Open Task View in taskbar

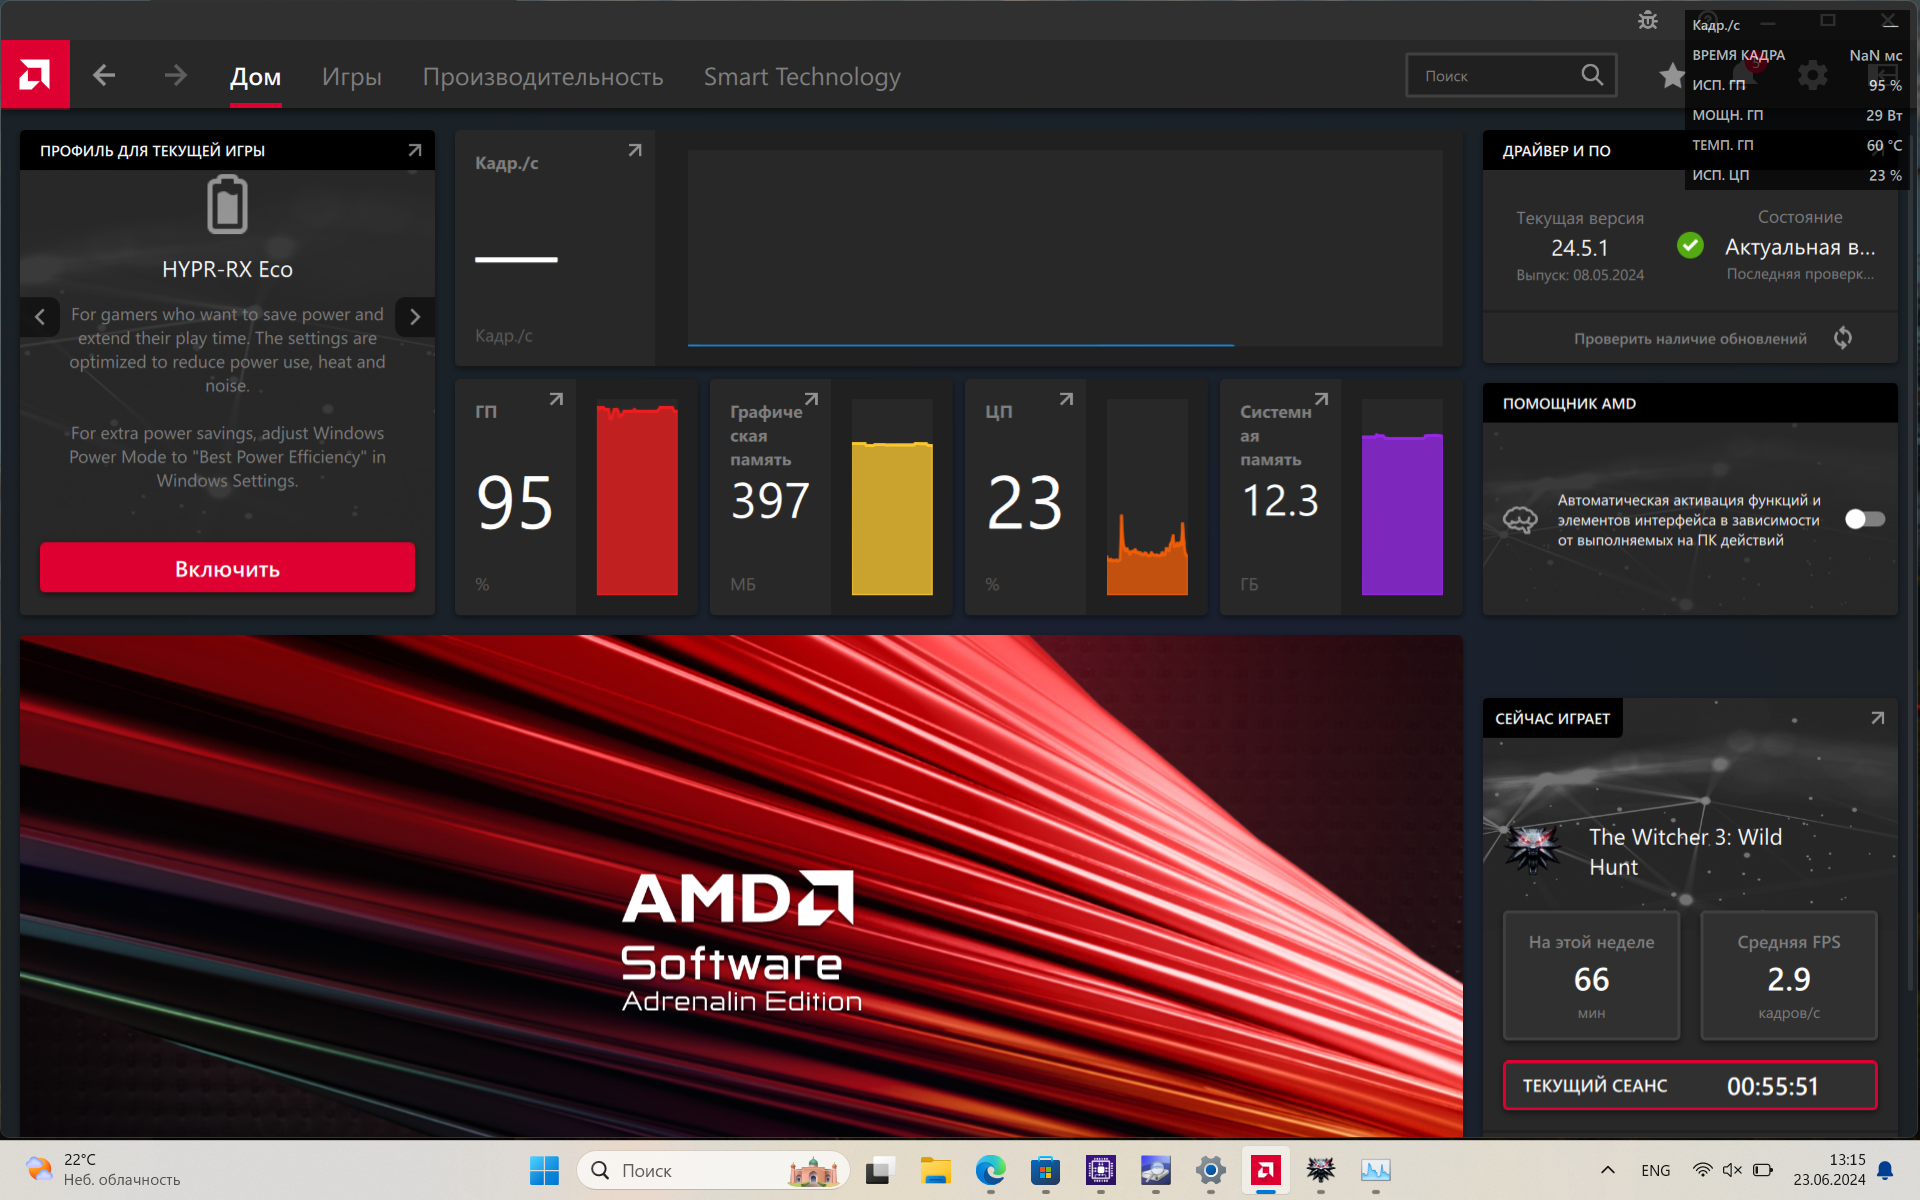[x=880, y=1170]
